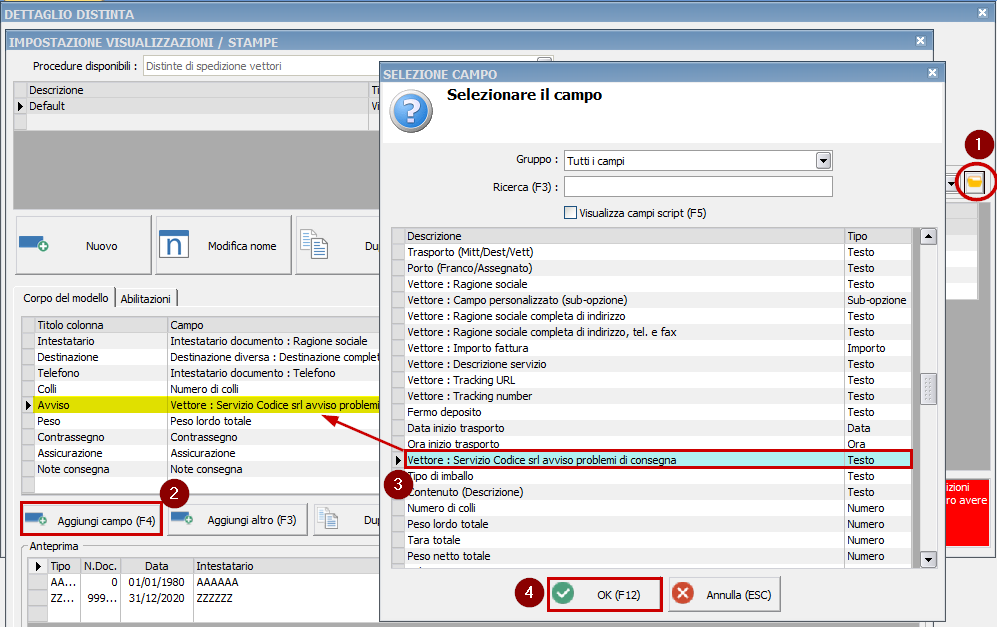Click Aggiungi altro (F3) button
The height and width of the screenshot is (627, 997).
click(x=237, y=519)
